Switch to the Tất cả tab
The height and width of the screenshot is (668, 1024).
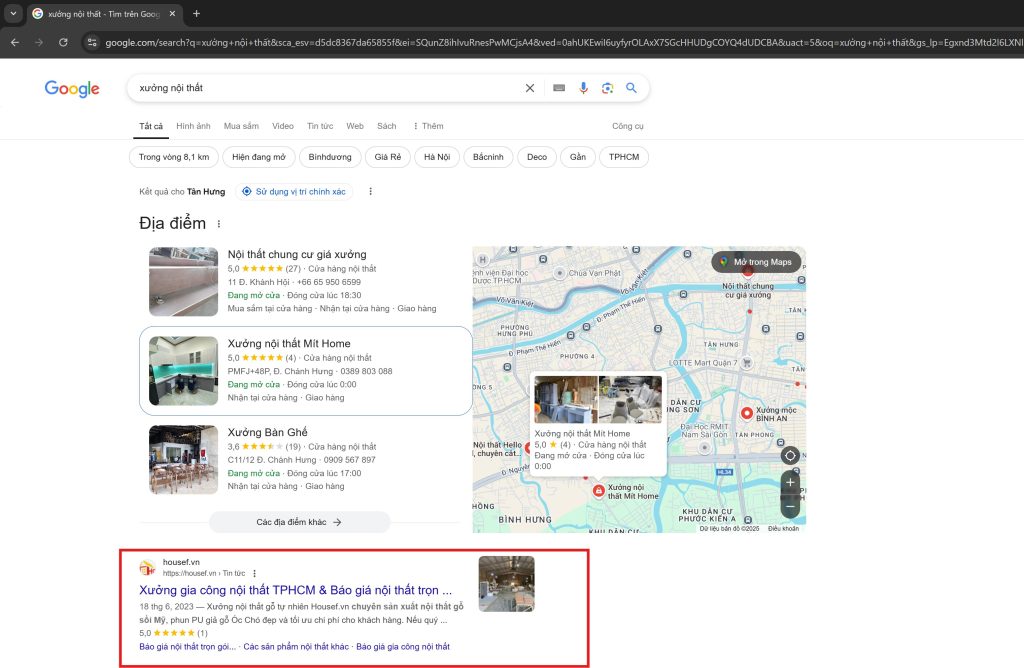151,126
